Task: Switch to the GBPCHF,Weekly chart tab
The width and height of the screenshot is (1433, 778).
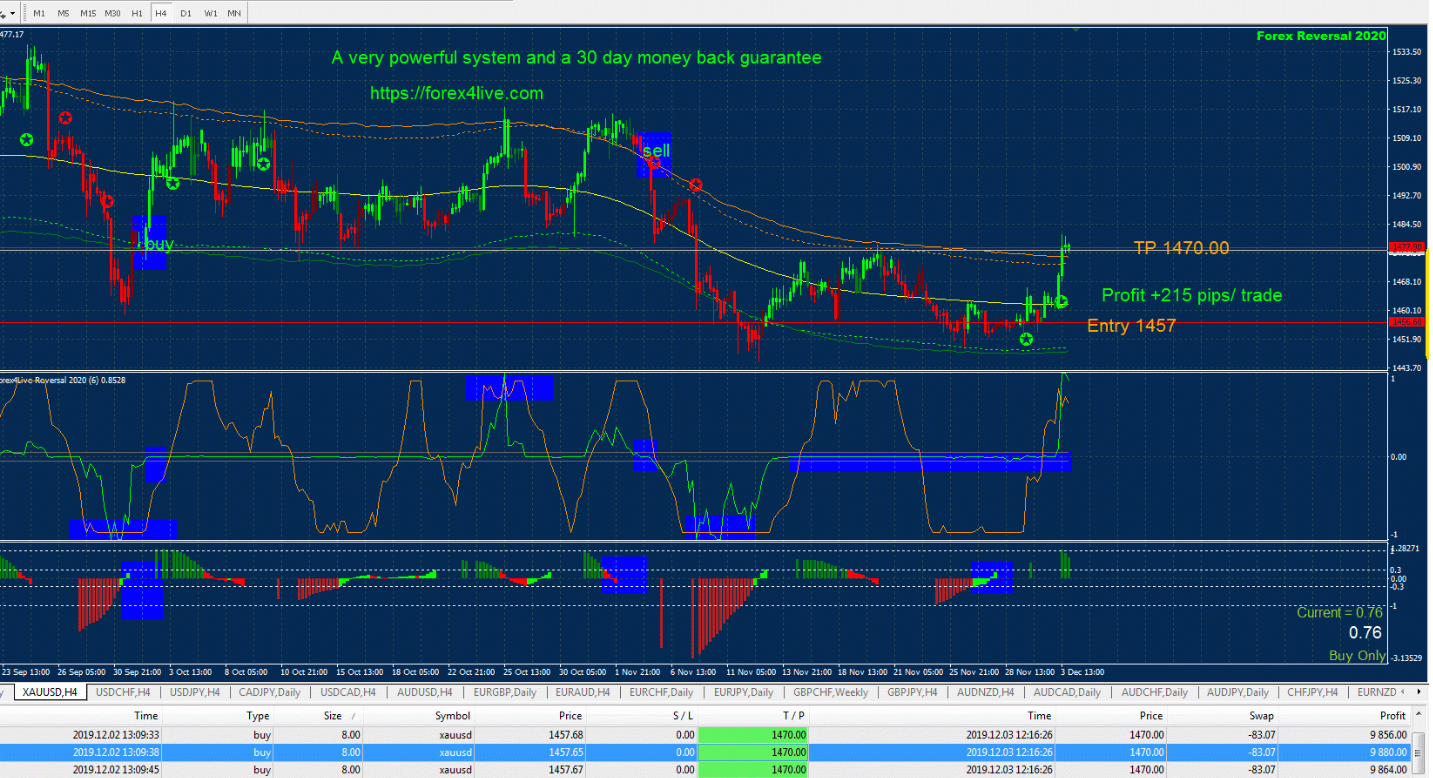Action: coord(832,692)
